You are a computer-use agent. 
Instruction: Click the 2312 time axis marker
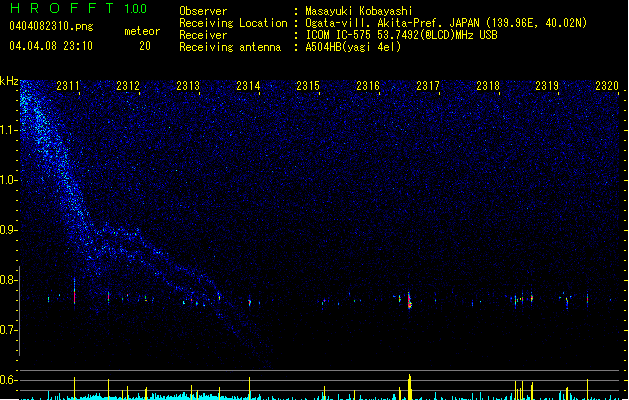(128, 86)
